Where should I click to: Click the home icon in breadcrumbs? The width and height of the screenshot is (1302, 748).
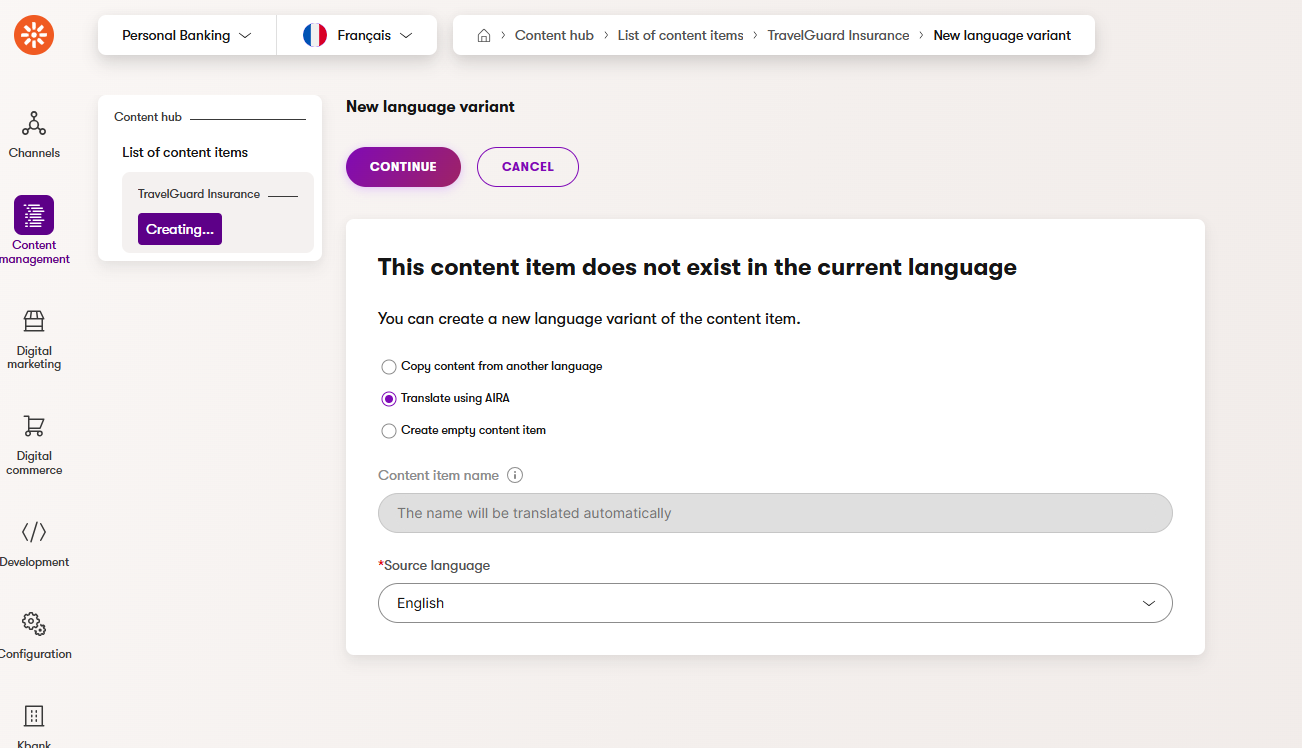pos(484,35)
